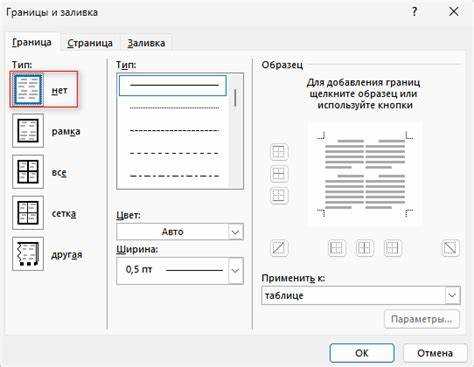Choose the 'другая' custom border preset

pos(28,254)
